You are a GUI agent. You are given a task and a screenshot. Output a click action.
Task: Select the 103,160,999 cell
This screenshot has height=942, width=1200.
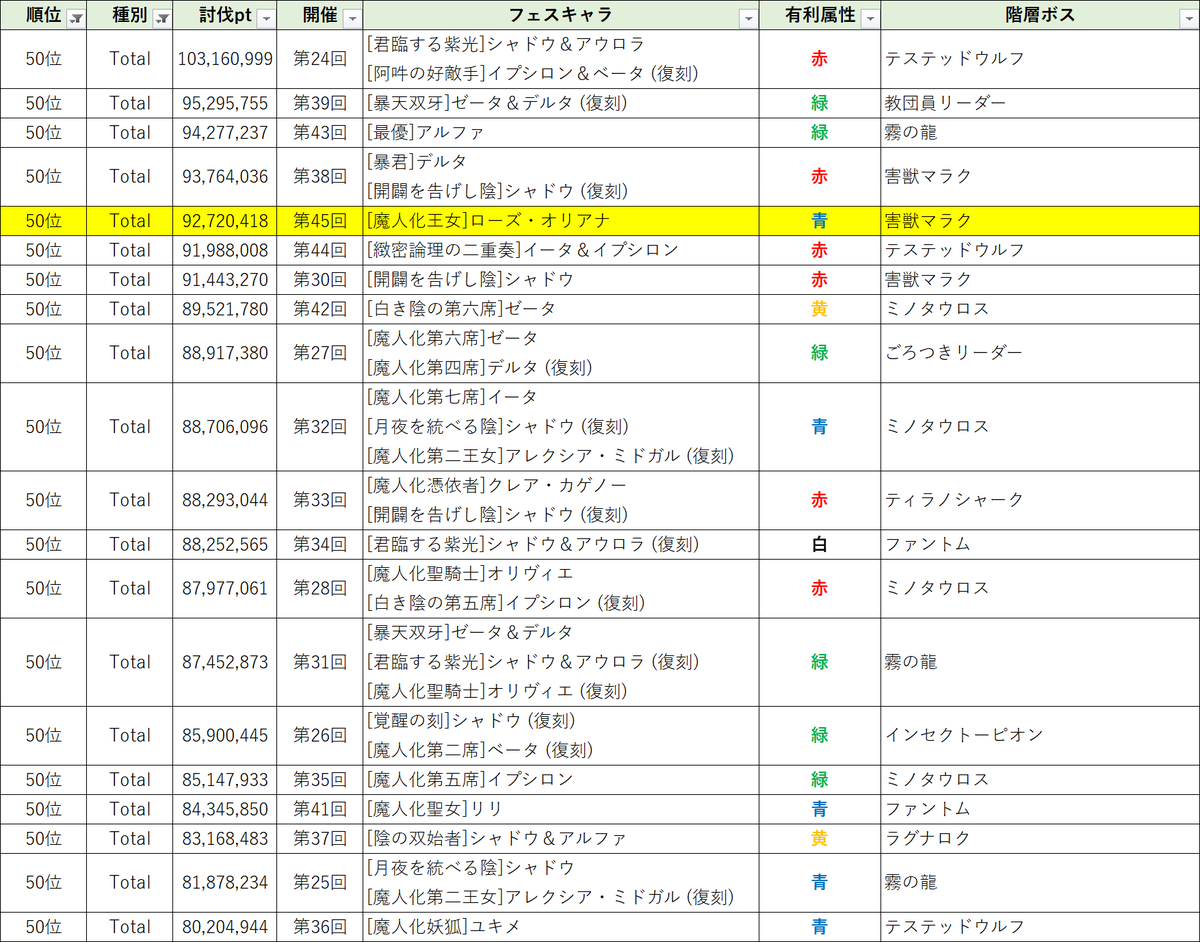coord(224,59)
